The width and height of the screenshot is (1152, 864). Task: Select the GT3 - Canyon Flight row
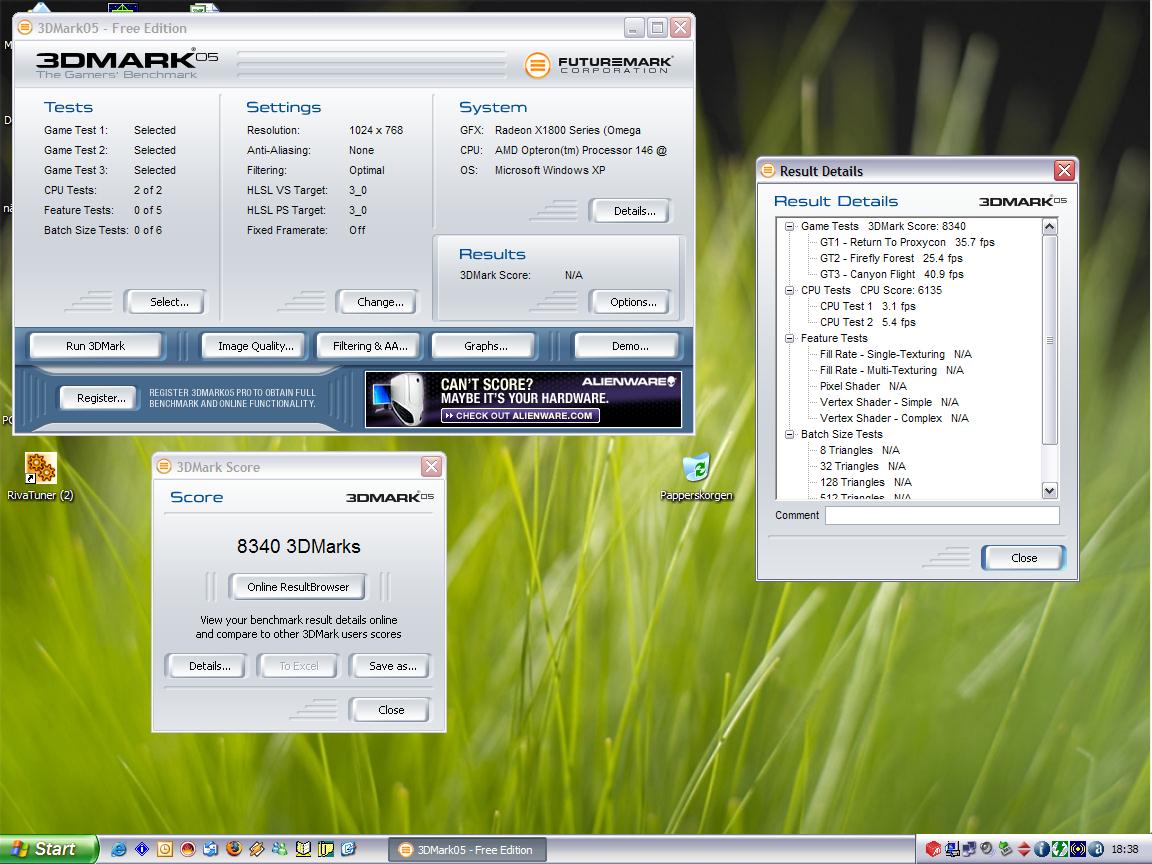891,275
